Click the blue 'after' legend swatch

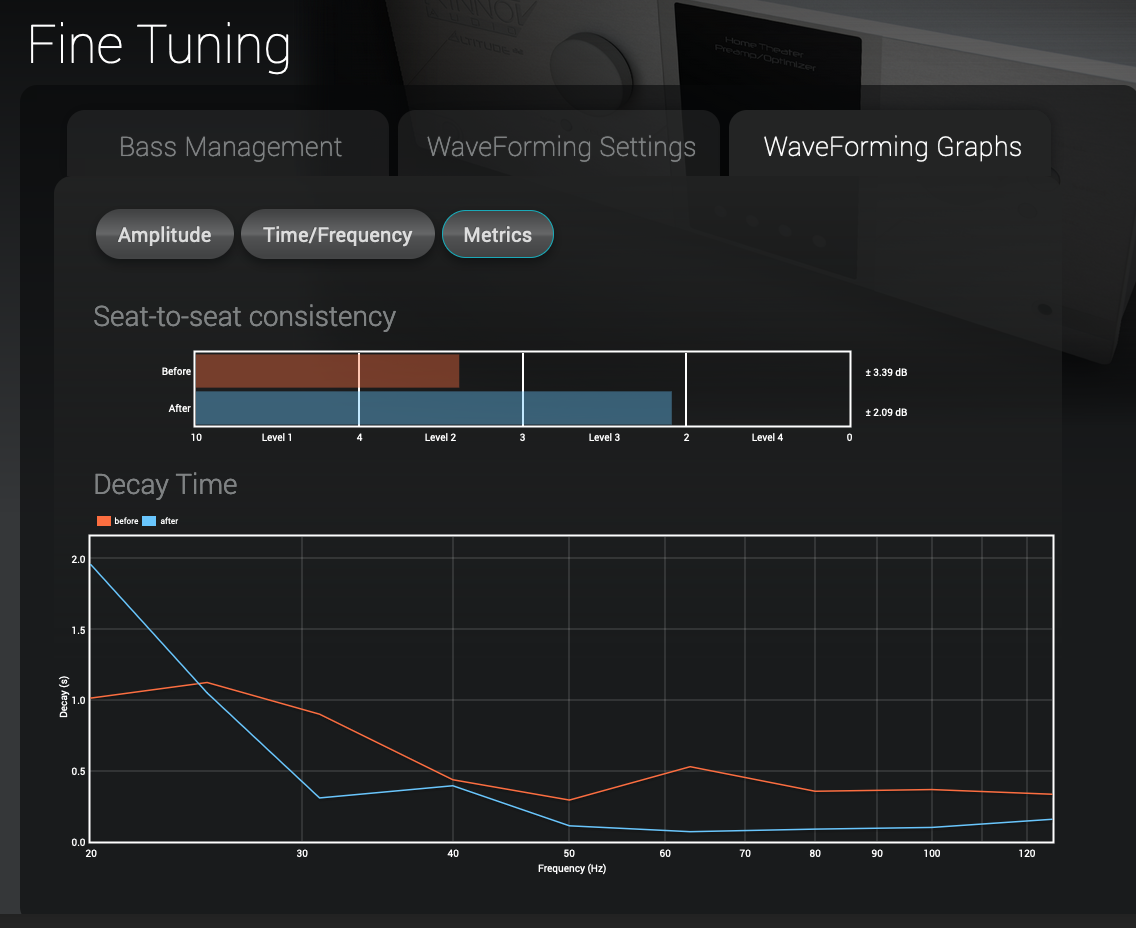click(x=149, y=521)
